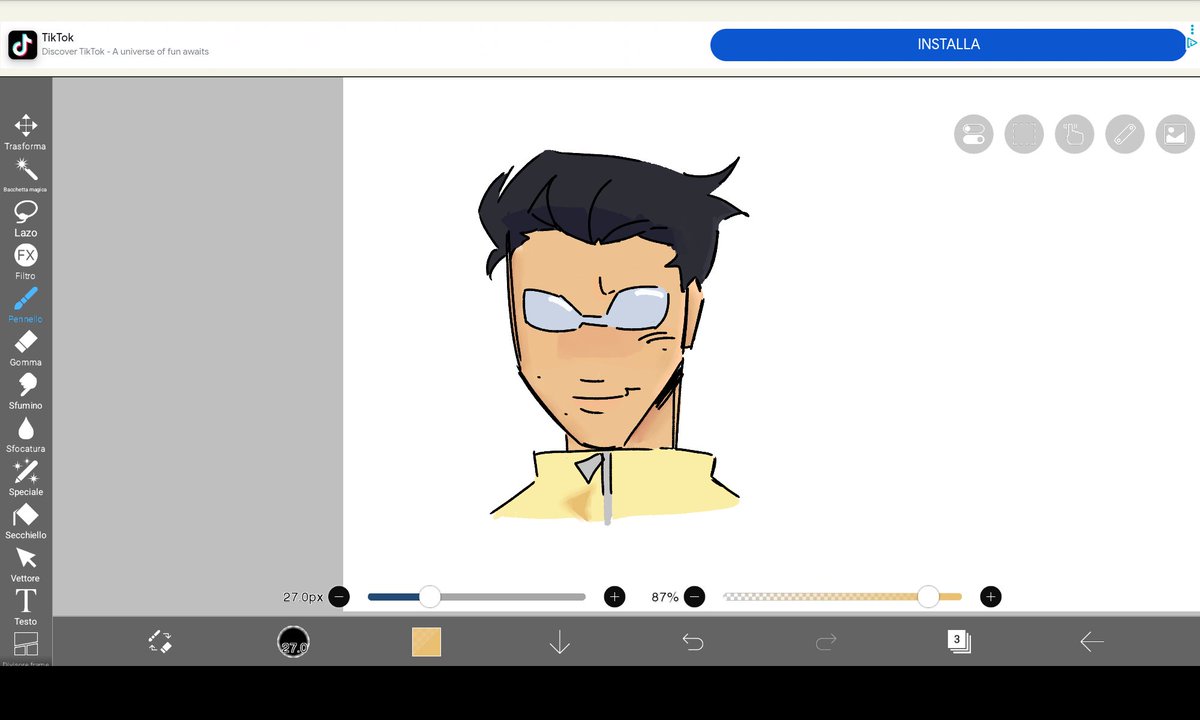Viewport: 1200px width, 720px height.
Task: Select the Secchiello bucket tool
Action: tap(26, 521)
